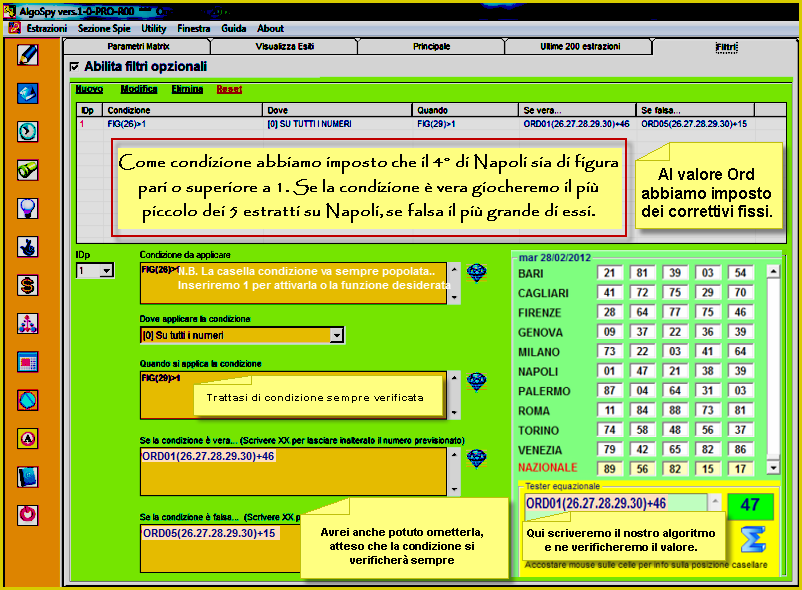Image resolution: width=802 pixels, height=590 pixels.
Task: Click the "Quando" column header
Action: click(x=465, y=110)
